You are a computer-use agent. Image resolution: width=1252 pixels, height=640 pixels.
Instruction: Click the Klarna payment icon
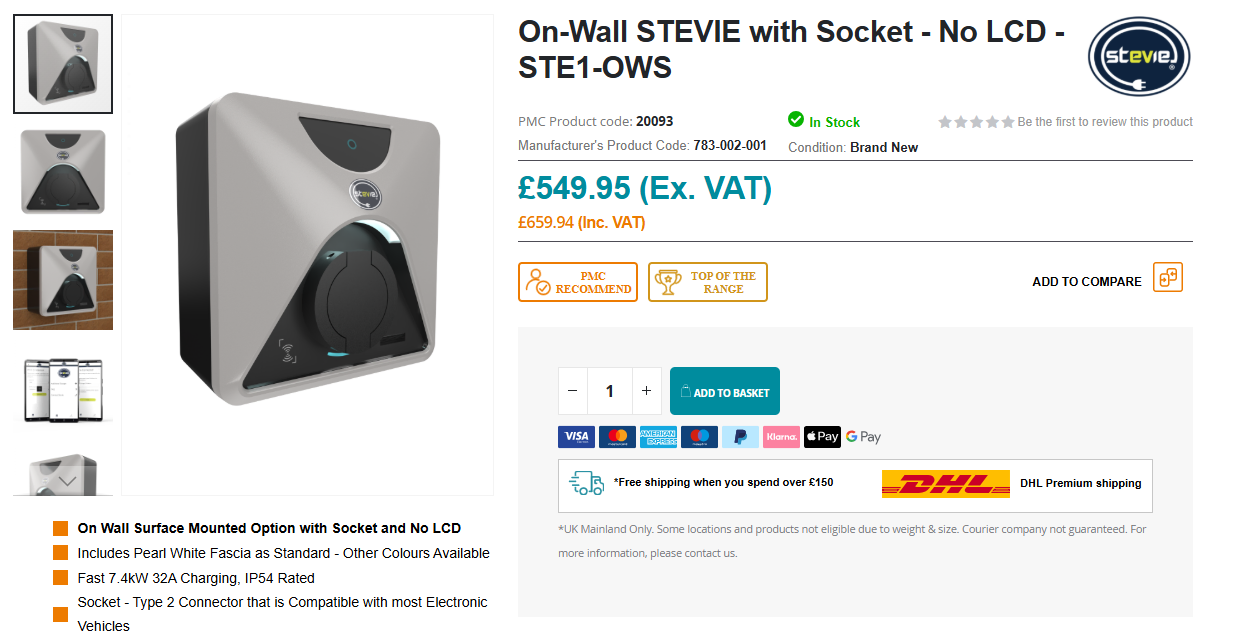pos(781,437)
